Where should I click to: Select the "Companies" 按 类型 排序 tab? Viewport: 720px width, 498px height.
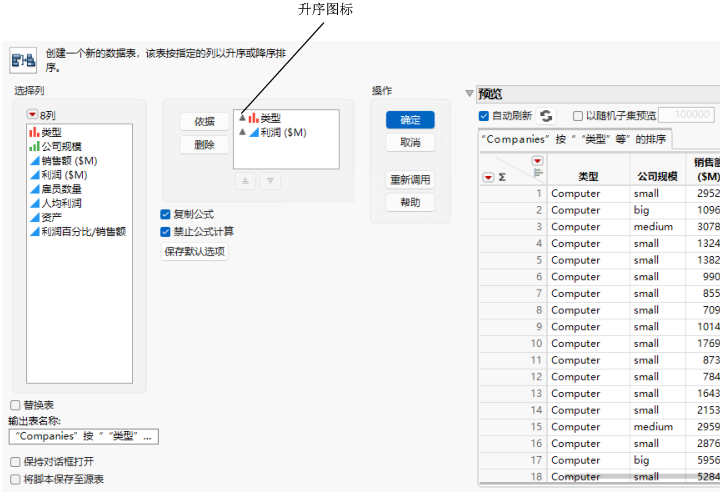(x=576, y=139)
